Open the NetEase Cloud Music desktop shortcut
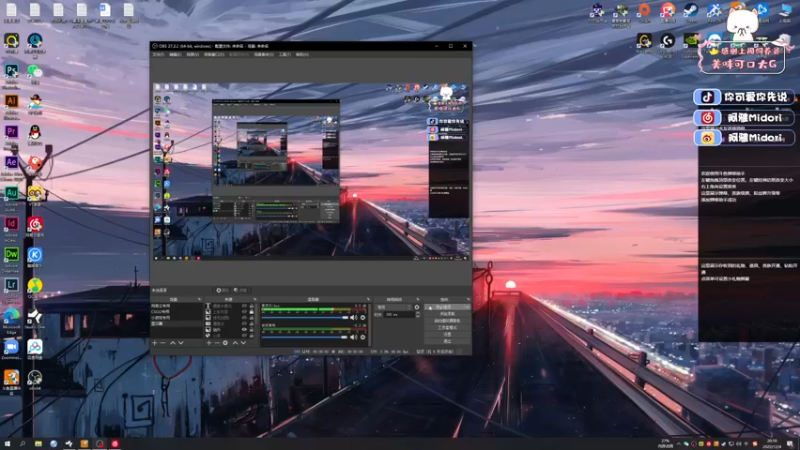This screenshot has height=450, width=800. pyautogui.click(x=35, y=223)
